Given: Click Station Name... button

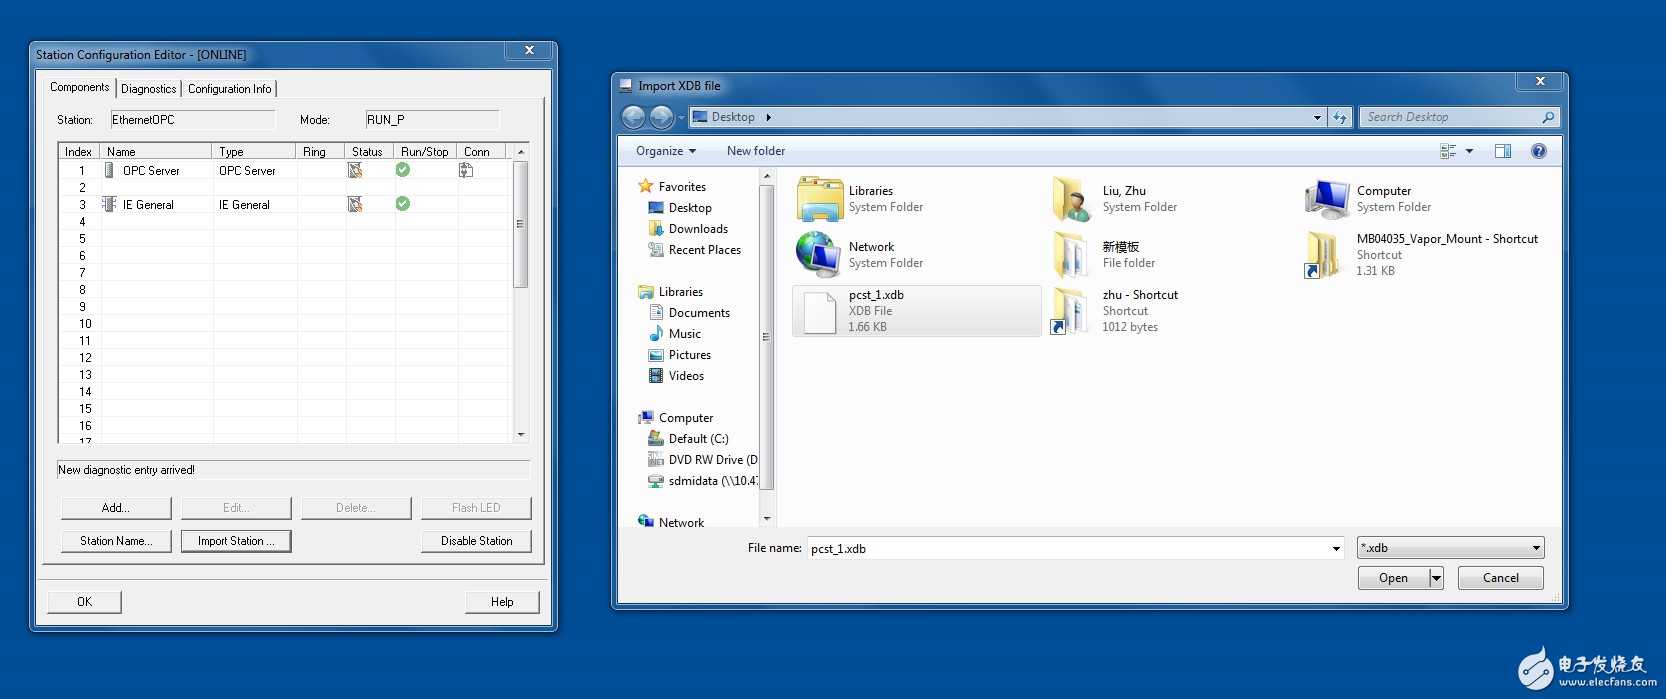Looking at the screenshot, I should click(116, 541).
